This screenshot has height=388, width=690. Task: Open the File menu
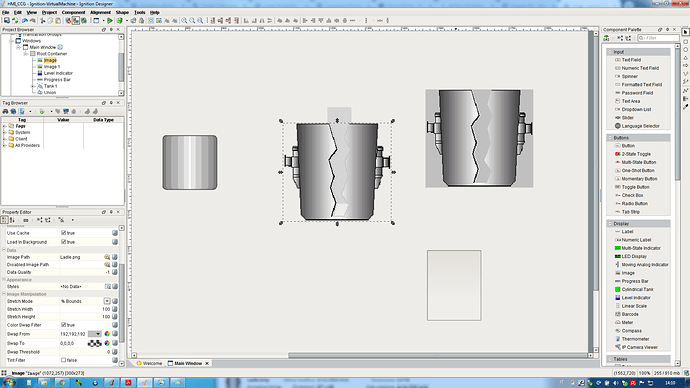click(5, 12)
